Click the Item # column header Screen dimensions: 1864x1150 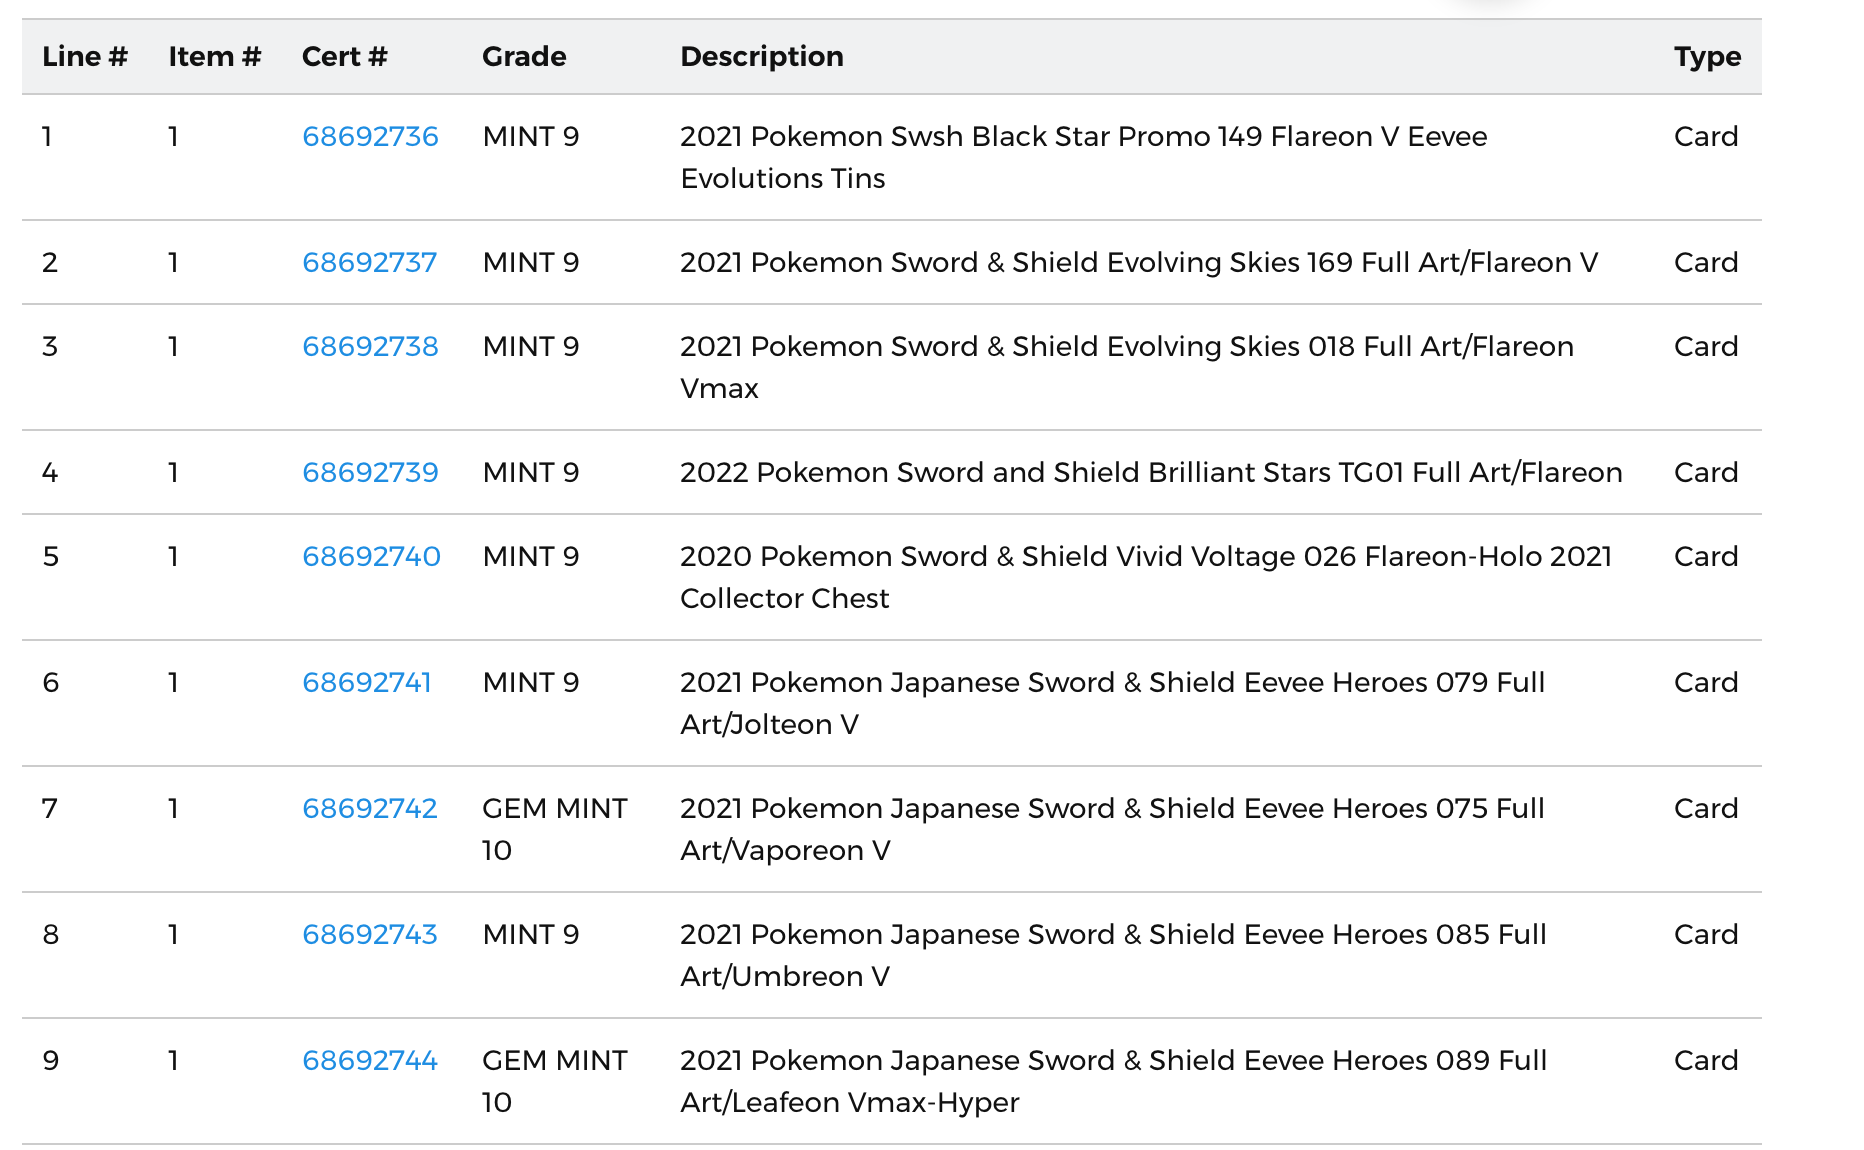pos(214,56)
